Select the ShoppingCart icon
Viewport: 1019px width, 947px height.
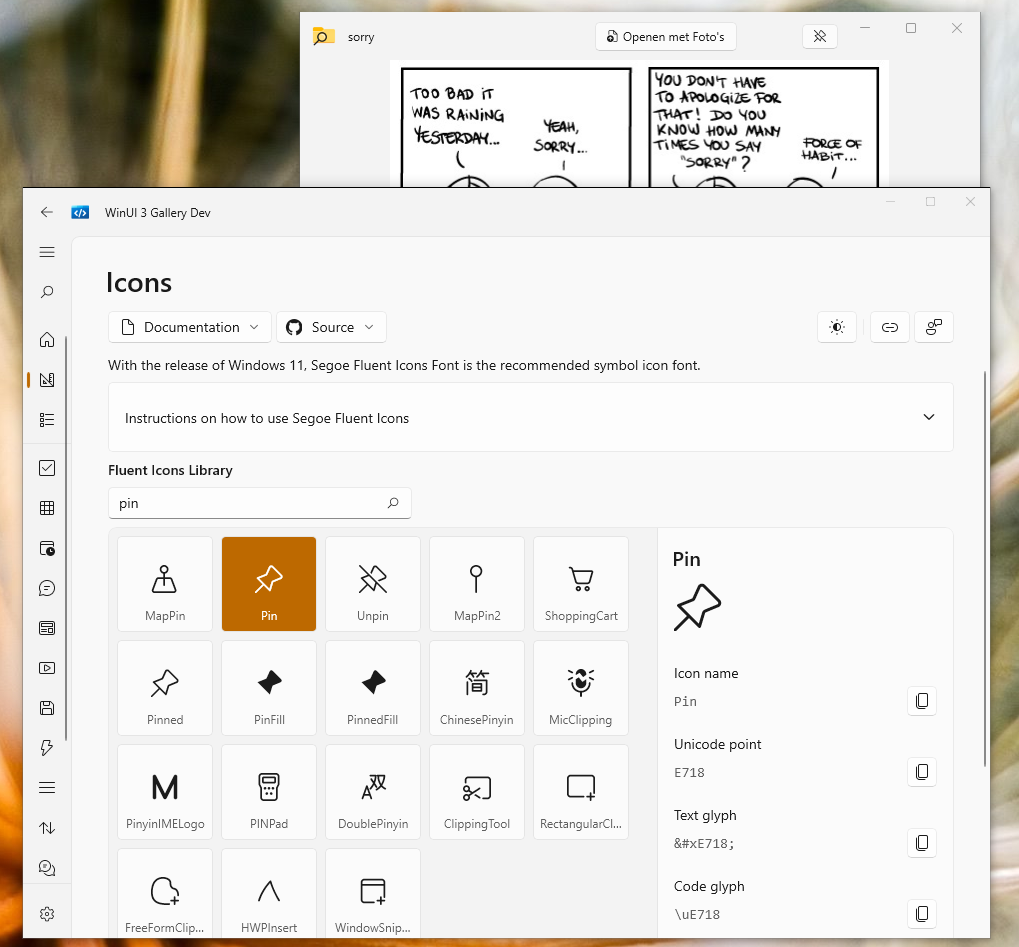(580, 584)
